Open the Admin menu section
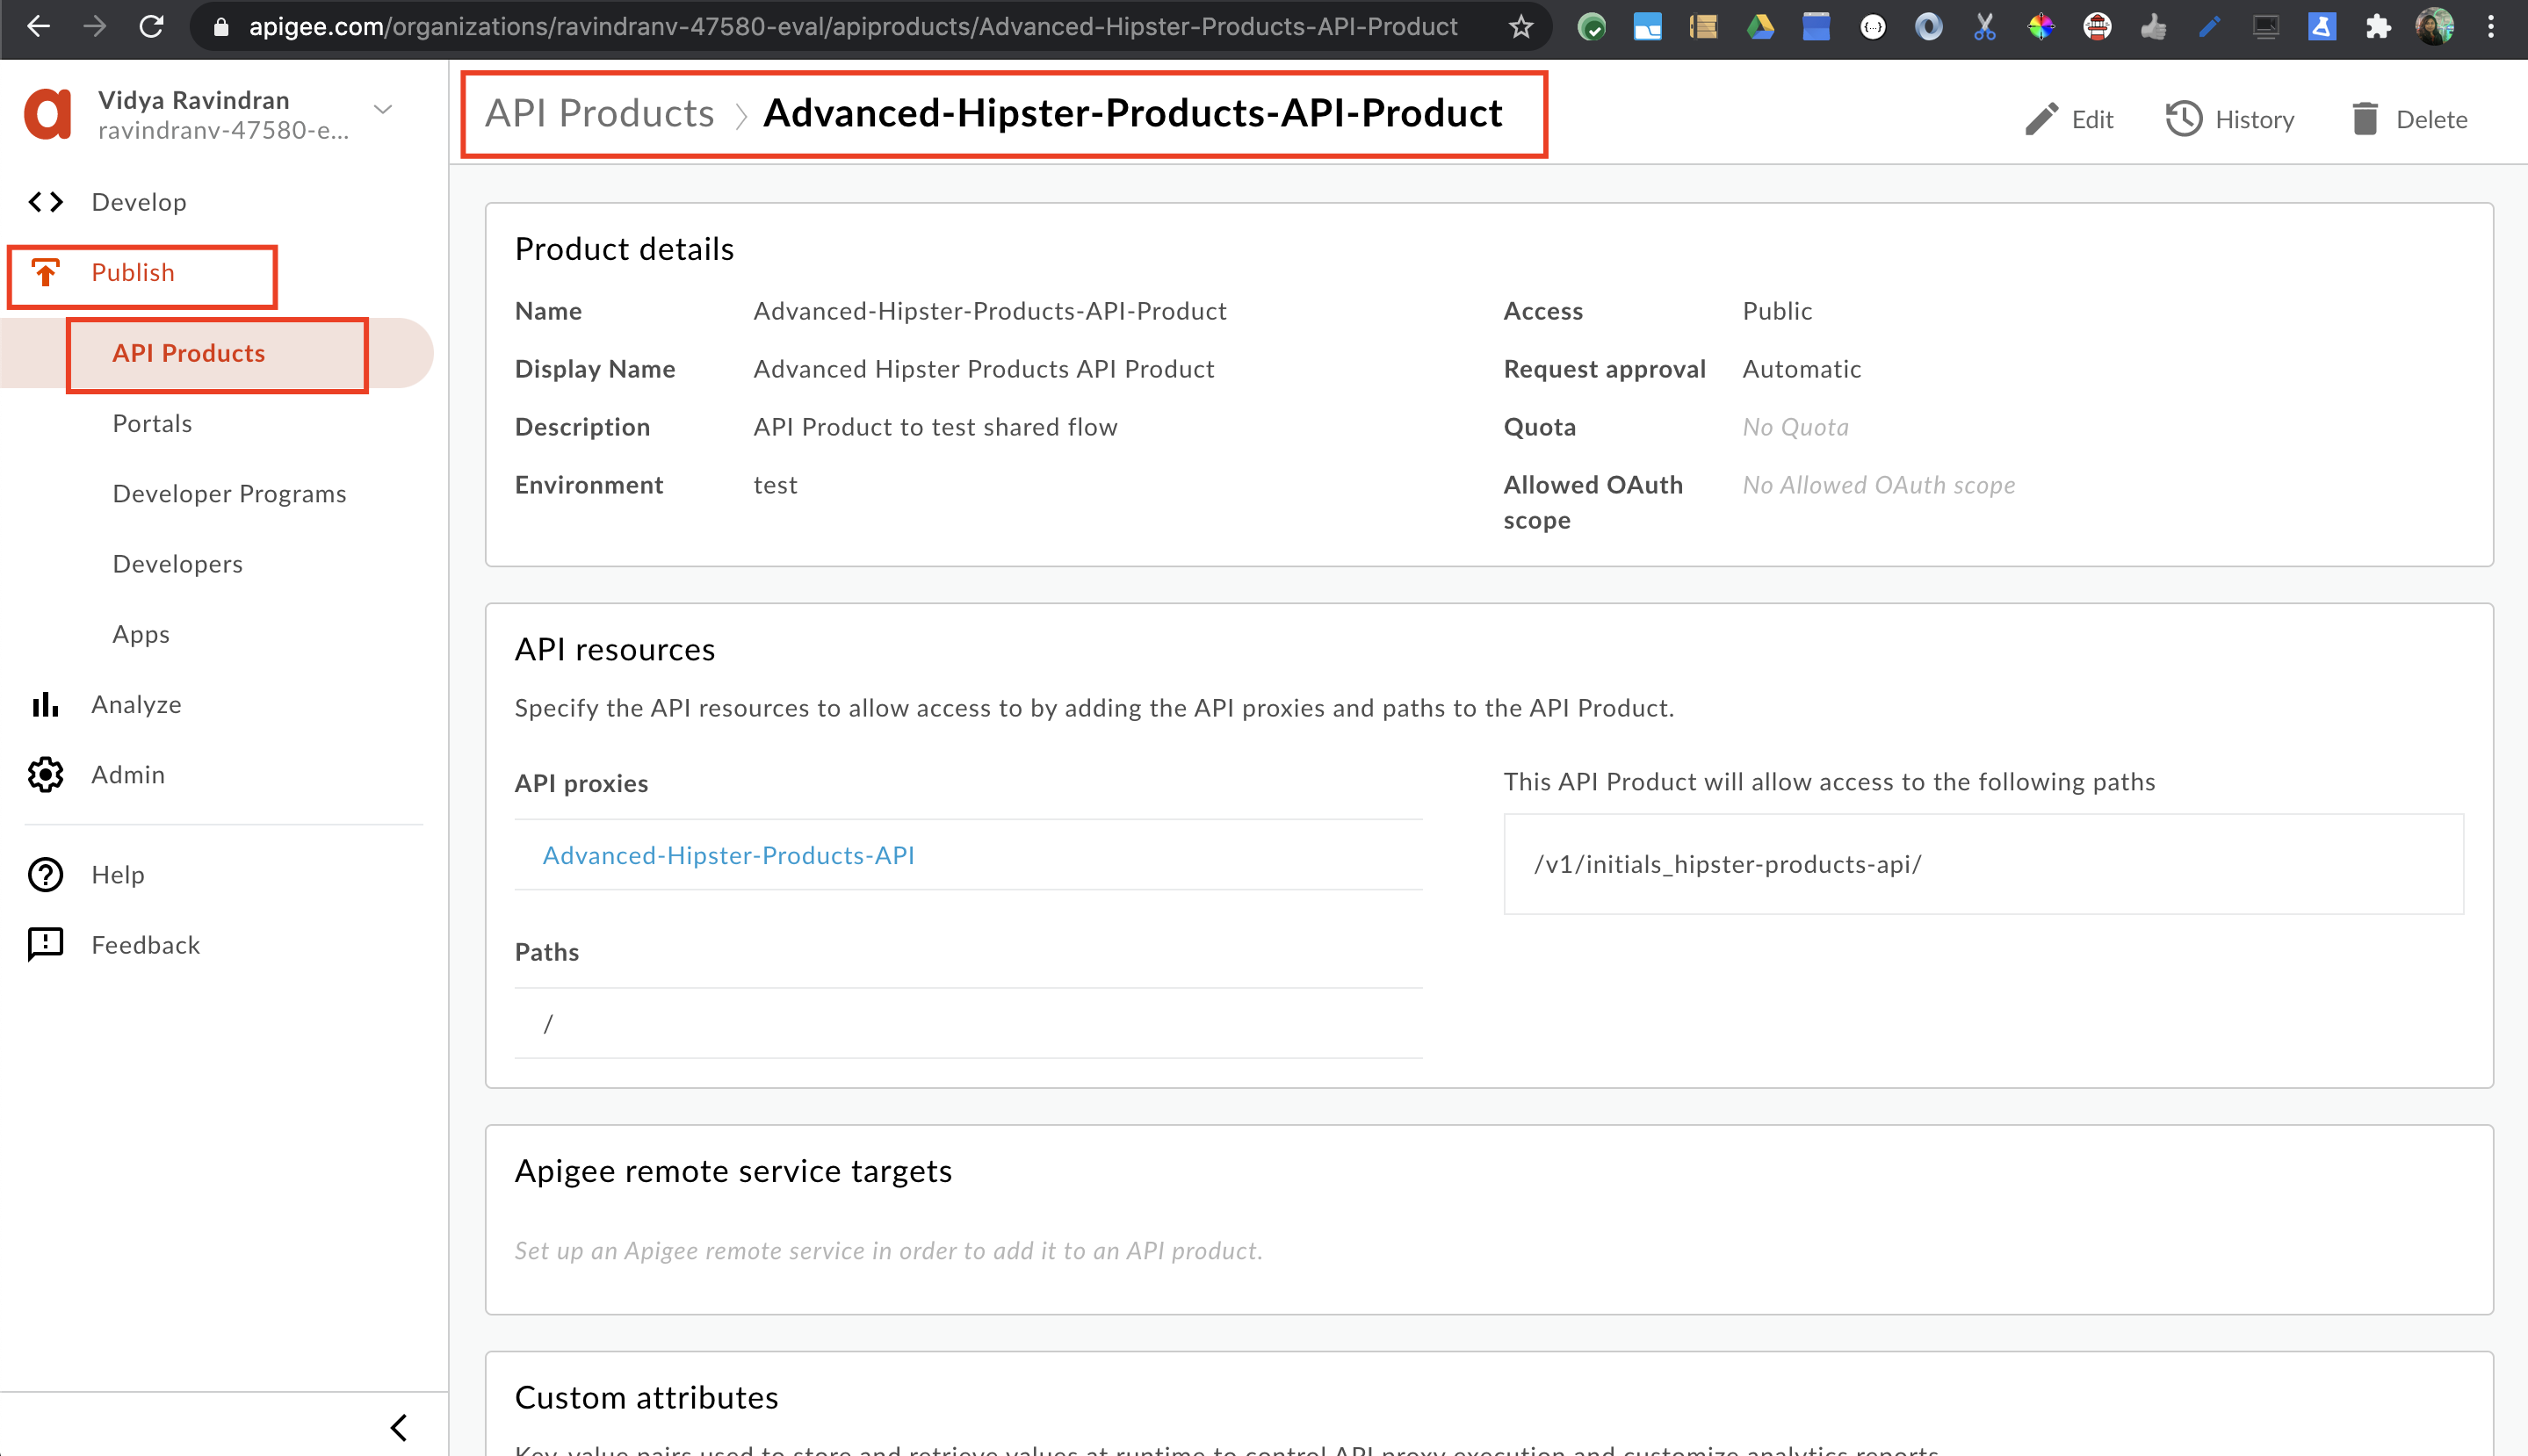The width and height of the screenshot is (2528, 1456). [128, 774]
